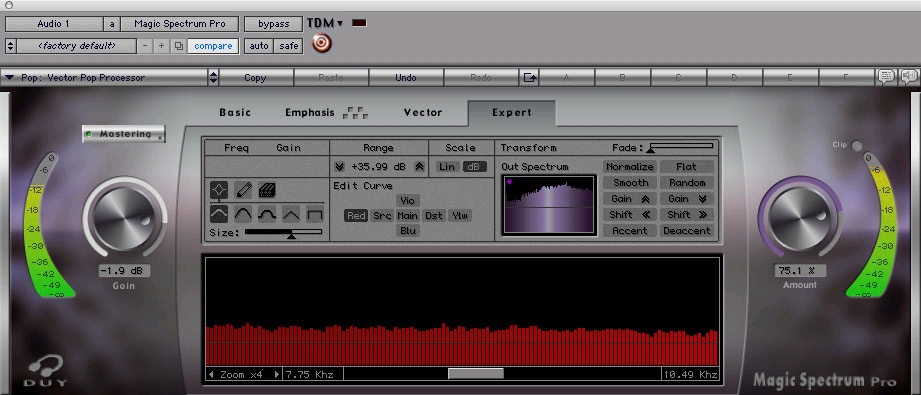Select the Dst edit curve
This screenshot has height=395, width=921.
434,216
